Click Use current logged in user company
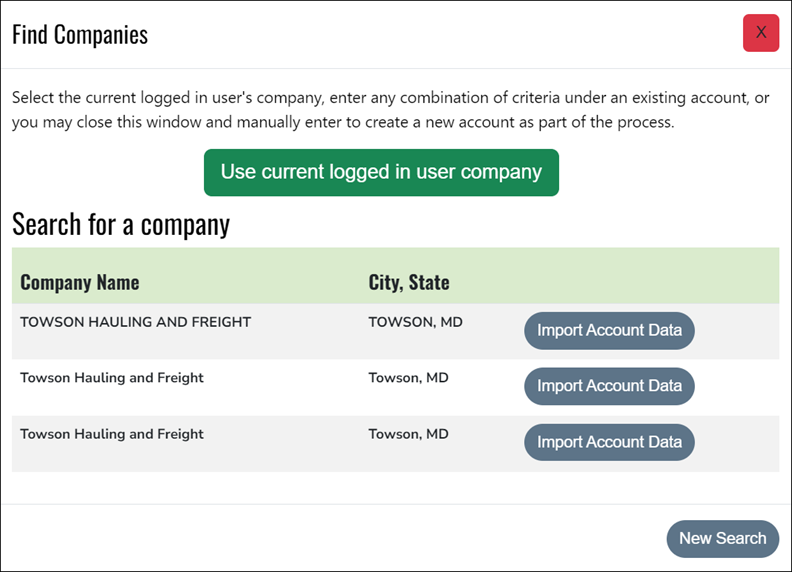792x572 pixels. click(x=381, y=172)
